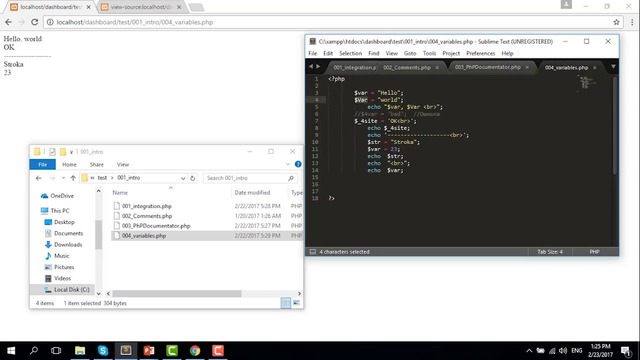
Task: Open Explorer help question mark
Action: (x=298, y=164)
